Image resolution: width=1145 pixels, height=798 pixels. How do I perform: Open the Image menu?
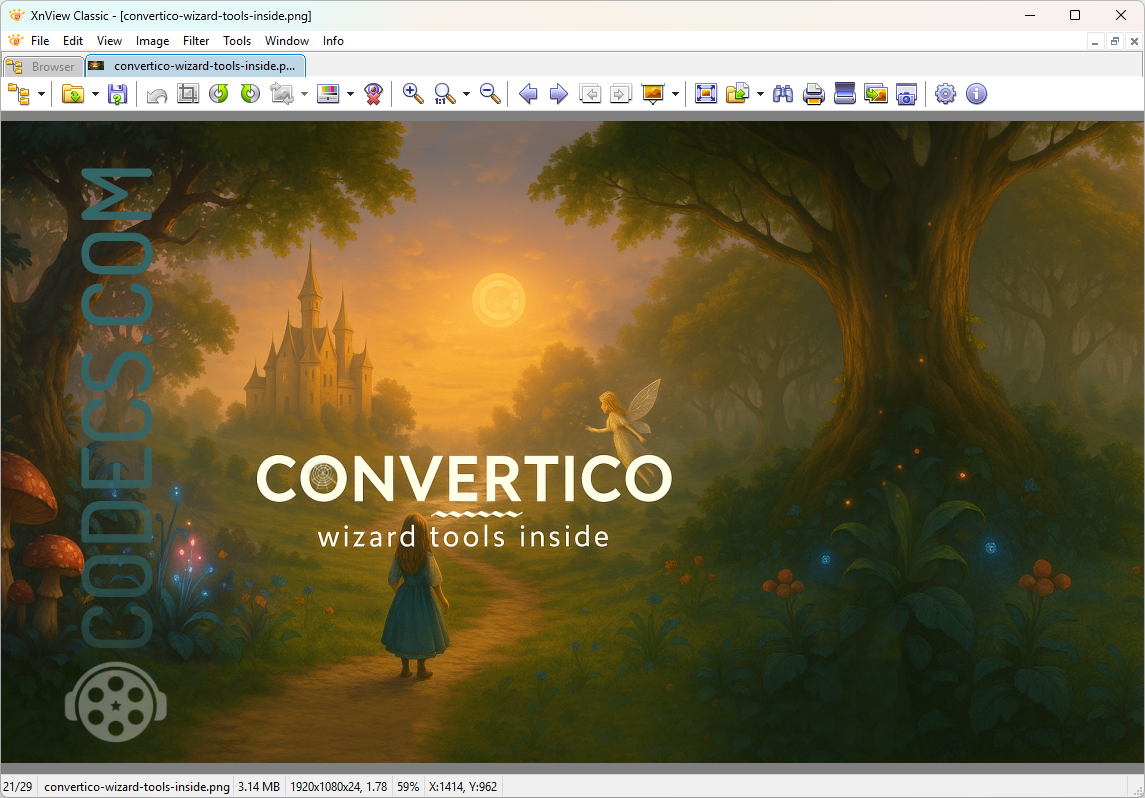coord(153,41)
